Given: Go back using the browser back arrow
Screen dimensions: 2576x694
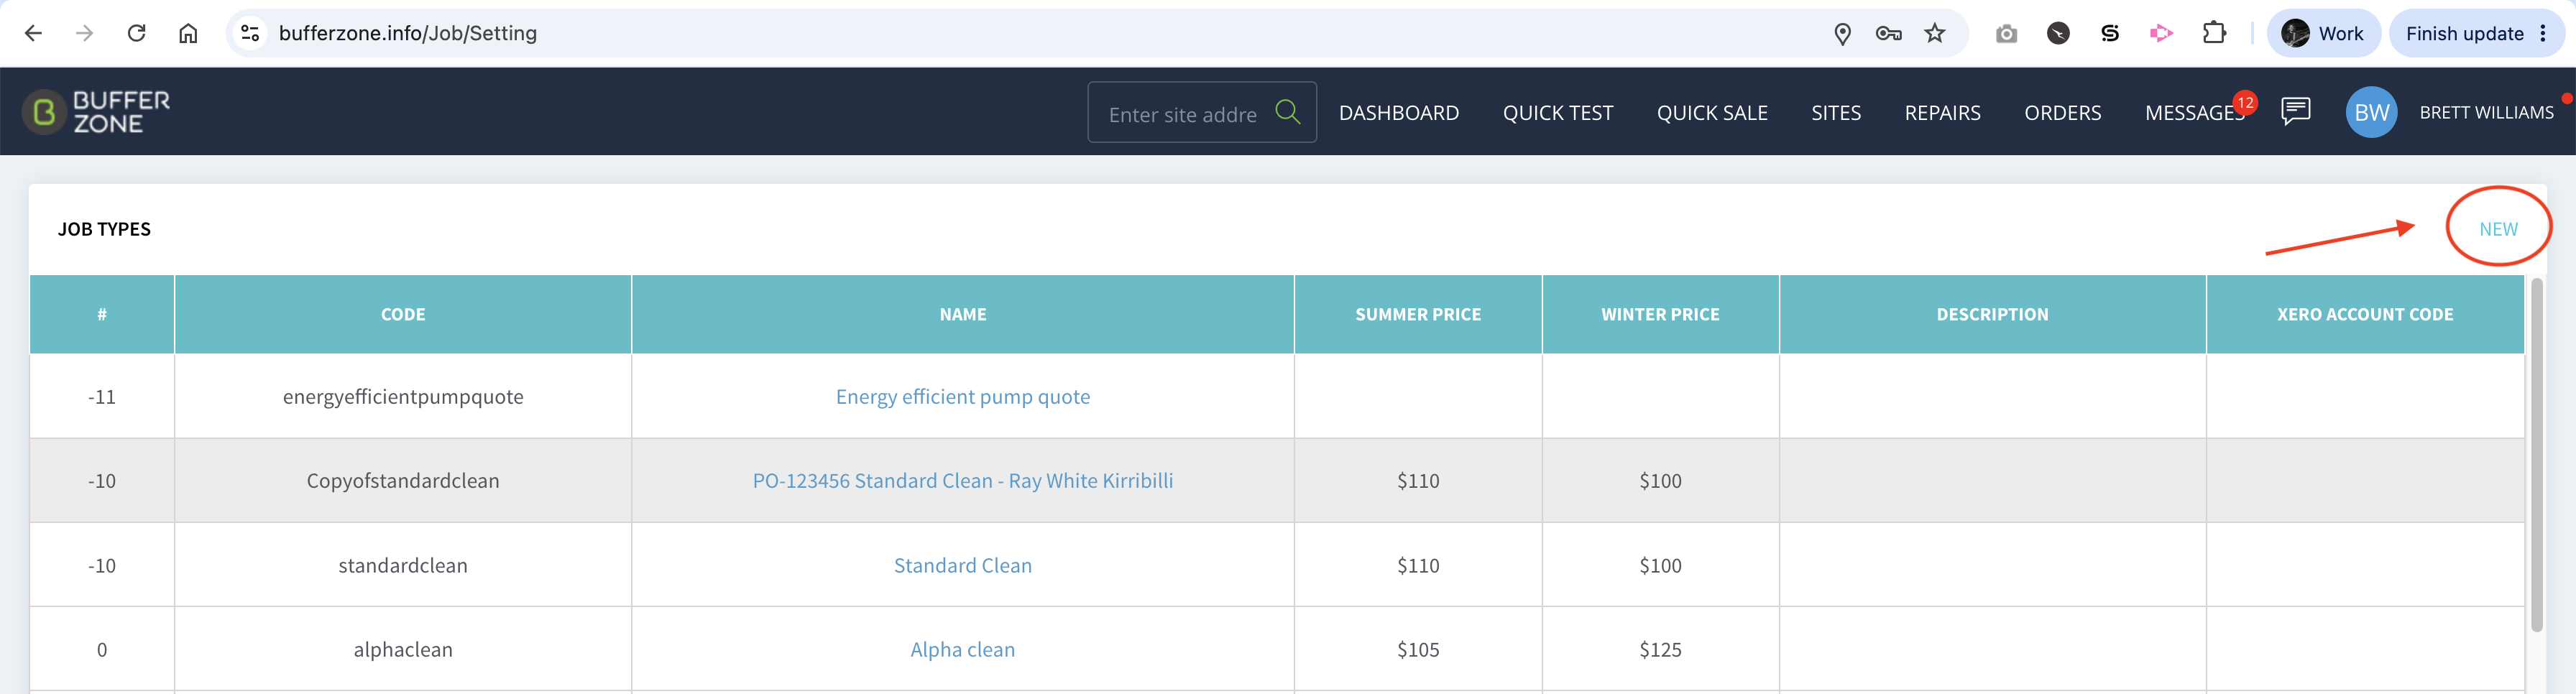Looking at the screenshot, I should pos(33,33).
